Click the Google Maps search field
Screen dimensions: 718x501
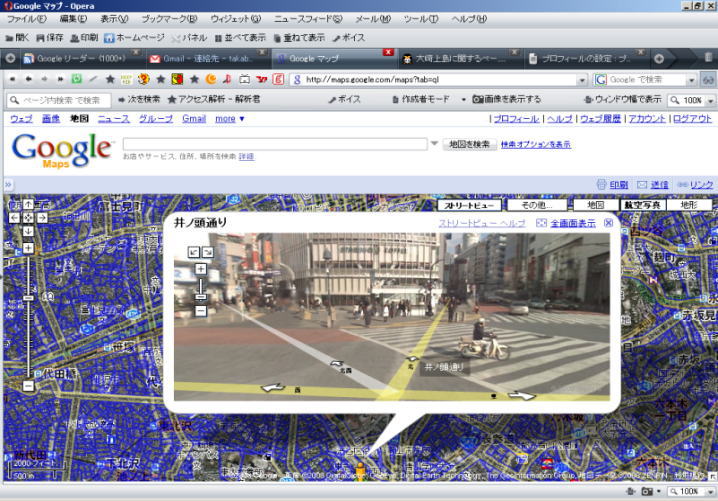275,144
